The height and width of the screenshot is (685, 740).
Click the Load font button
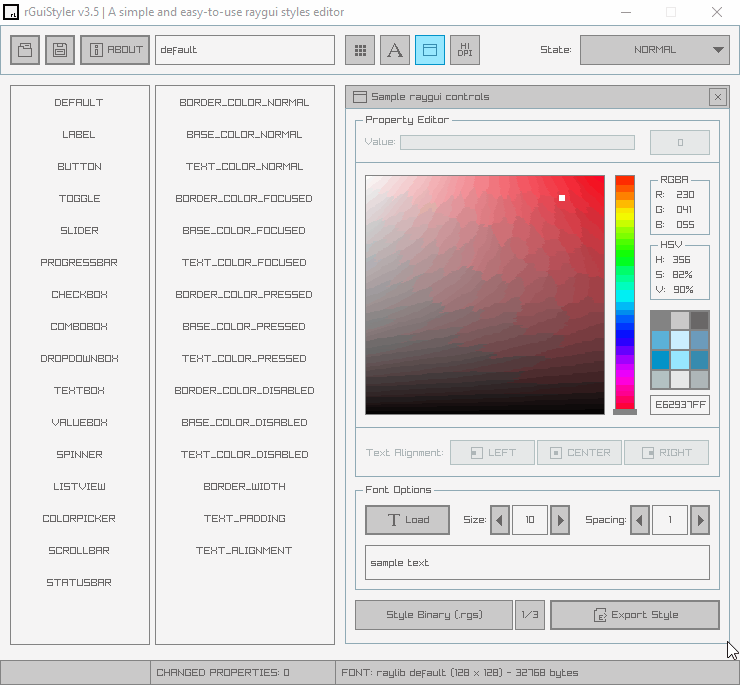[x=407, y=520]
